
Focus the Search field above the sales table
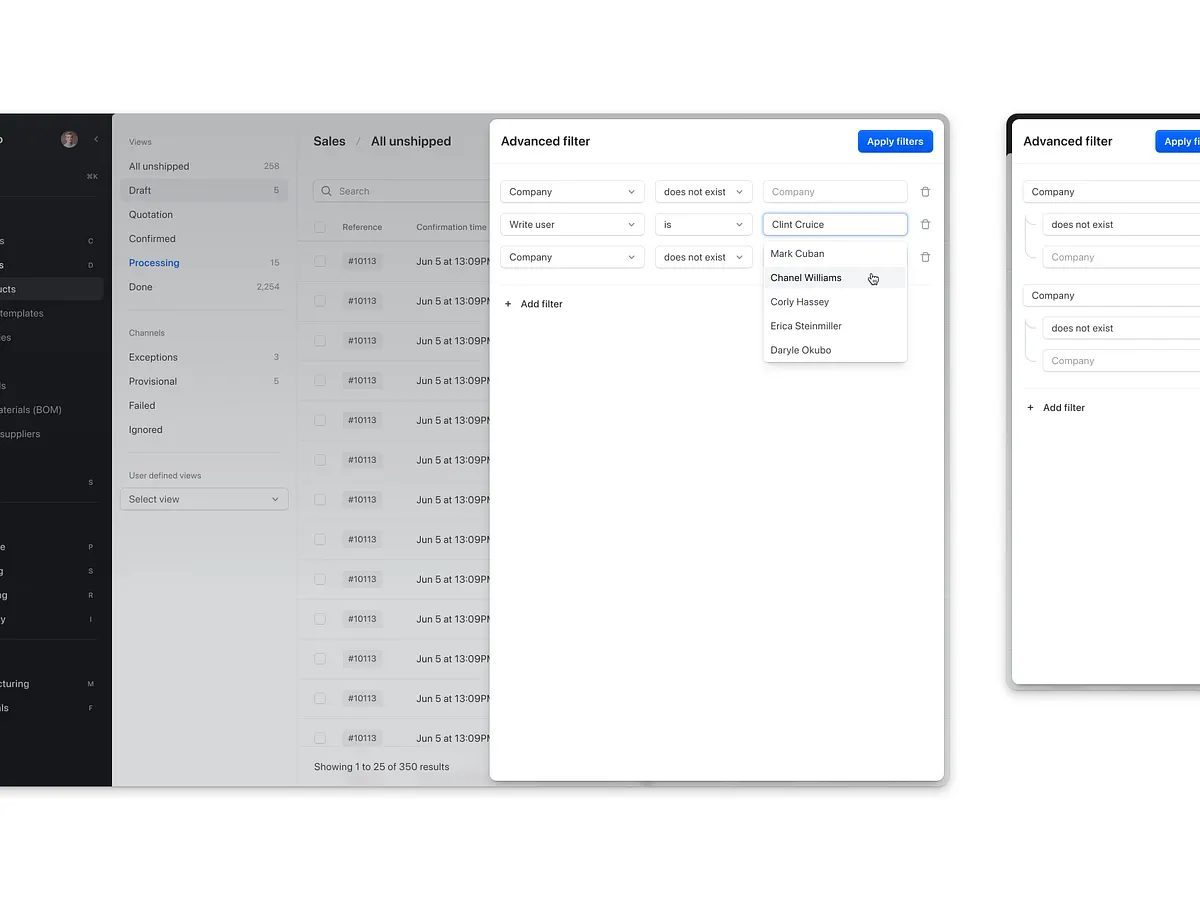tap(401, 191)
